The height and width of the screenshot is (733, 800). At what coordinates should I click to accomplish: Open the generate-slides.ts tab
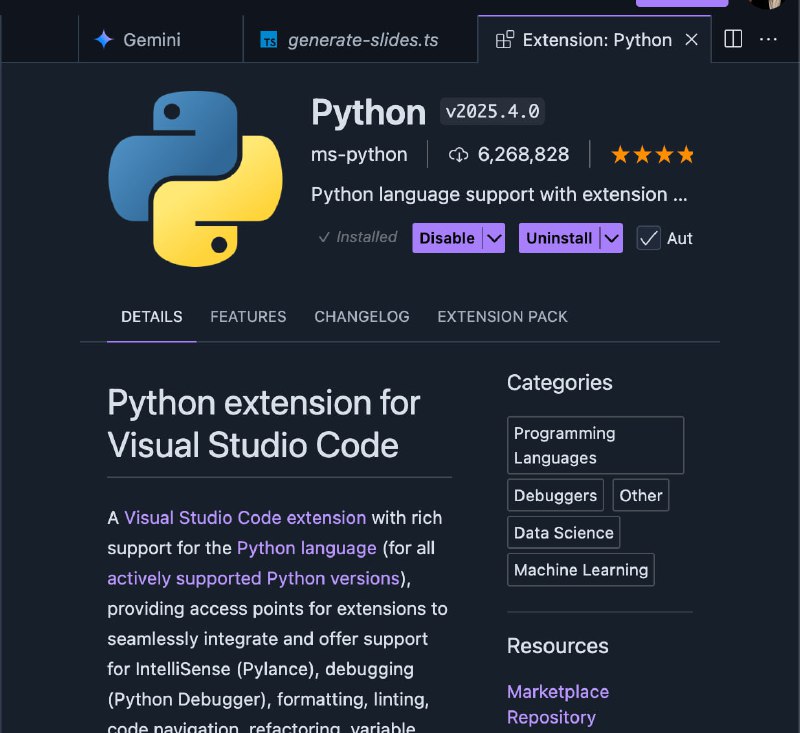360,40
